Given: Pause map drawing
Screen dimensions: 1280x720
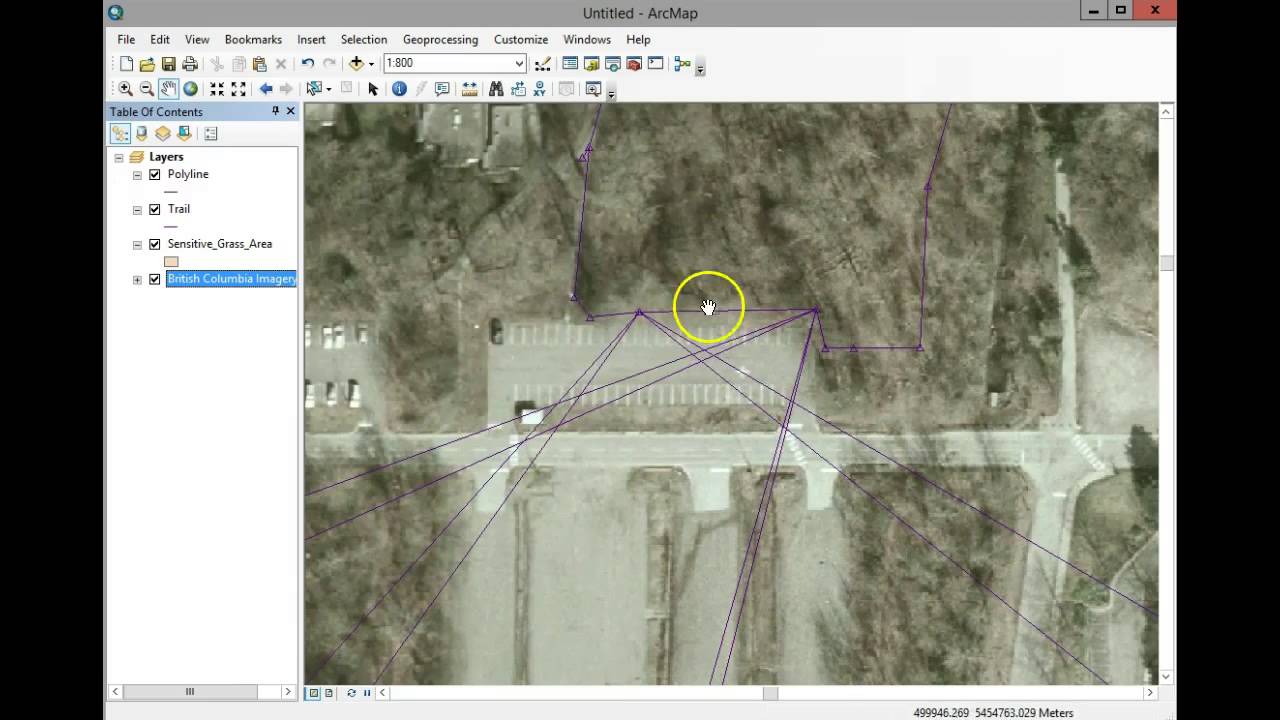Looking at the screenshot, I should pyautogui.click(x=367, y=692).
